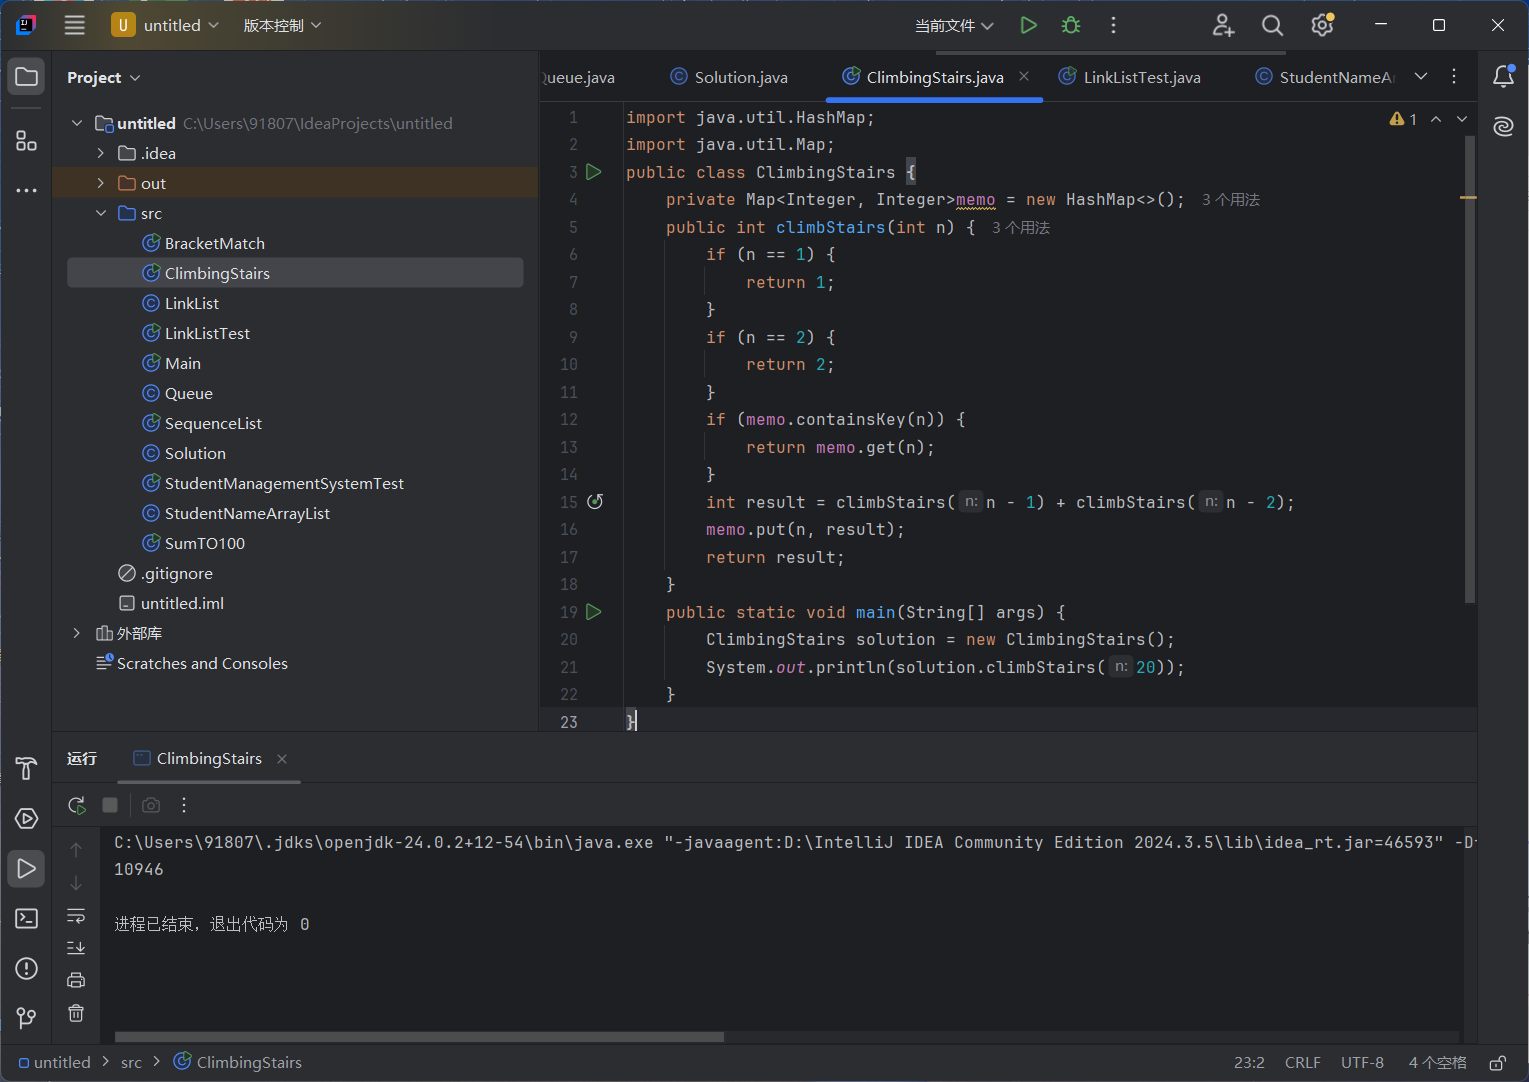Open the Build hammer tool window
Viewport: 1529px width, 1082px height.
click(27, 768)
